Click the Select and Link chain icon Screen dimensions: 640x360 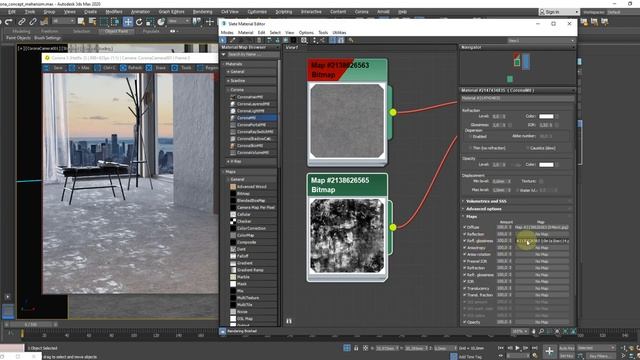click(22, 22)
